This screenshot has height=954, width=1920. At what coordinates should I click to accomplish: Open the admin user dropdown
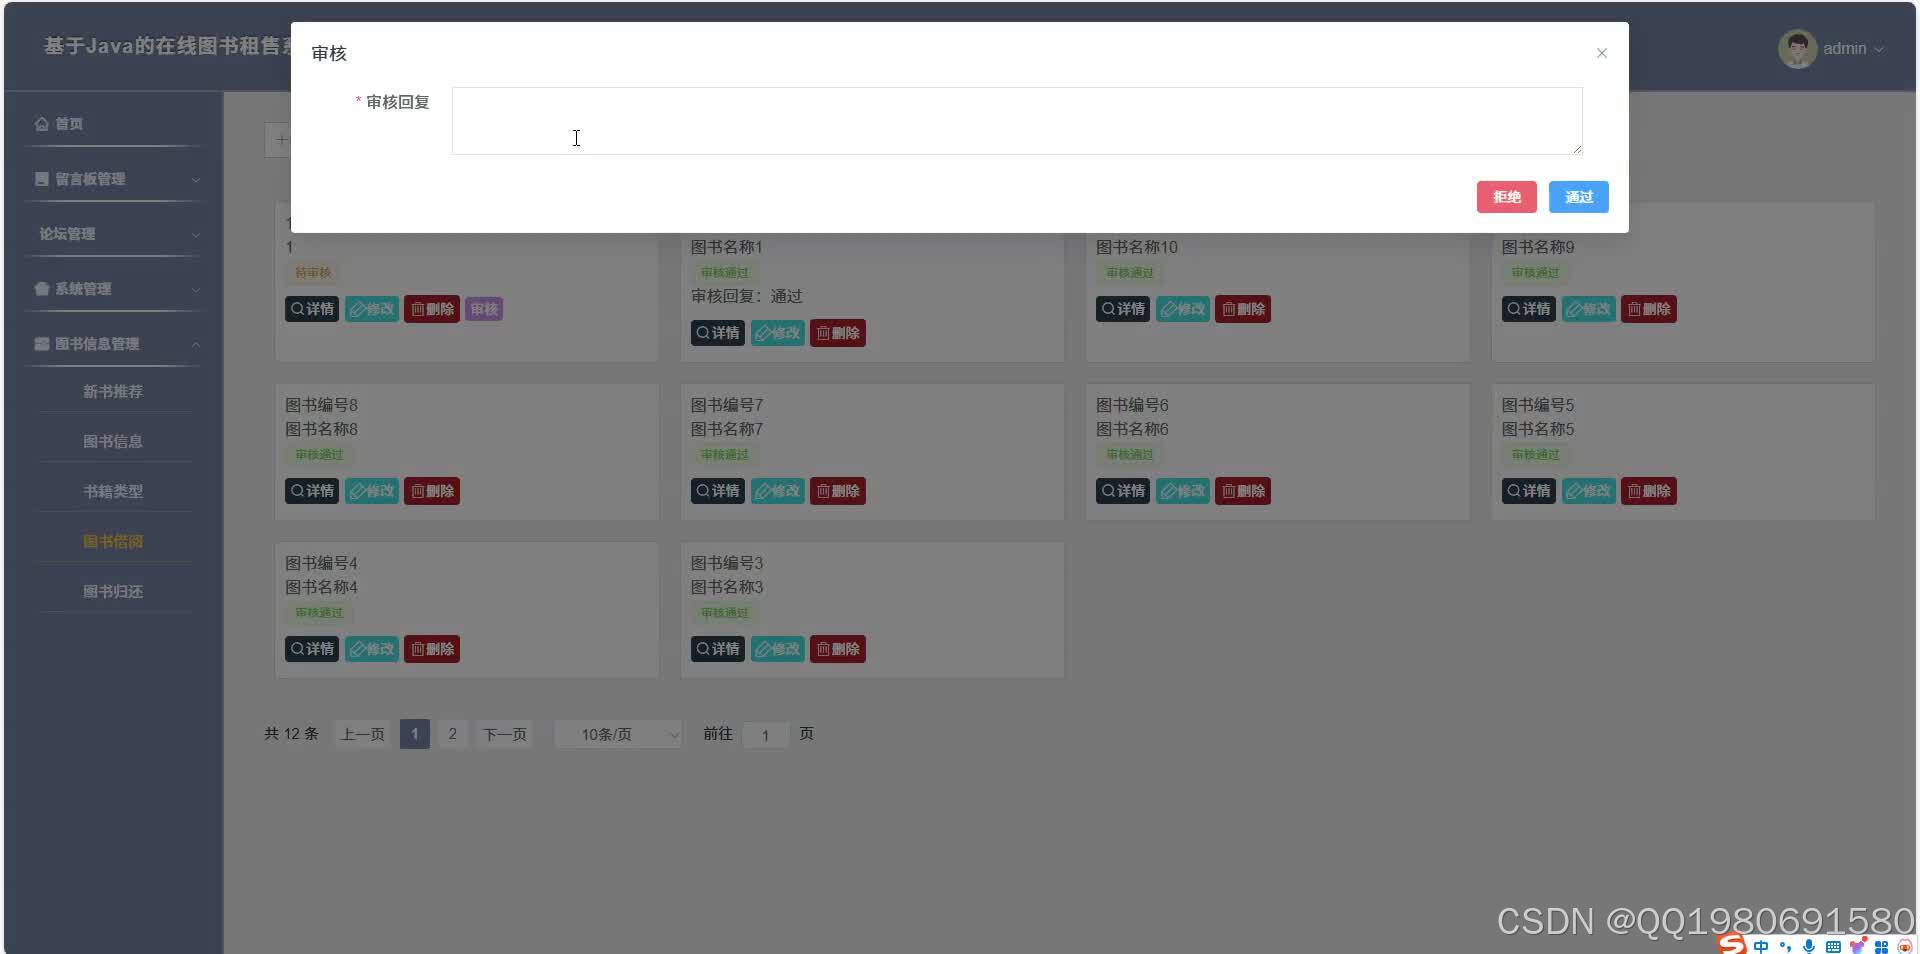[x=1853, y=49]
